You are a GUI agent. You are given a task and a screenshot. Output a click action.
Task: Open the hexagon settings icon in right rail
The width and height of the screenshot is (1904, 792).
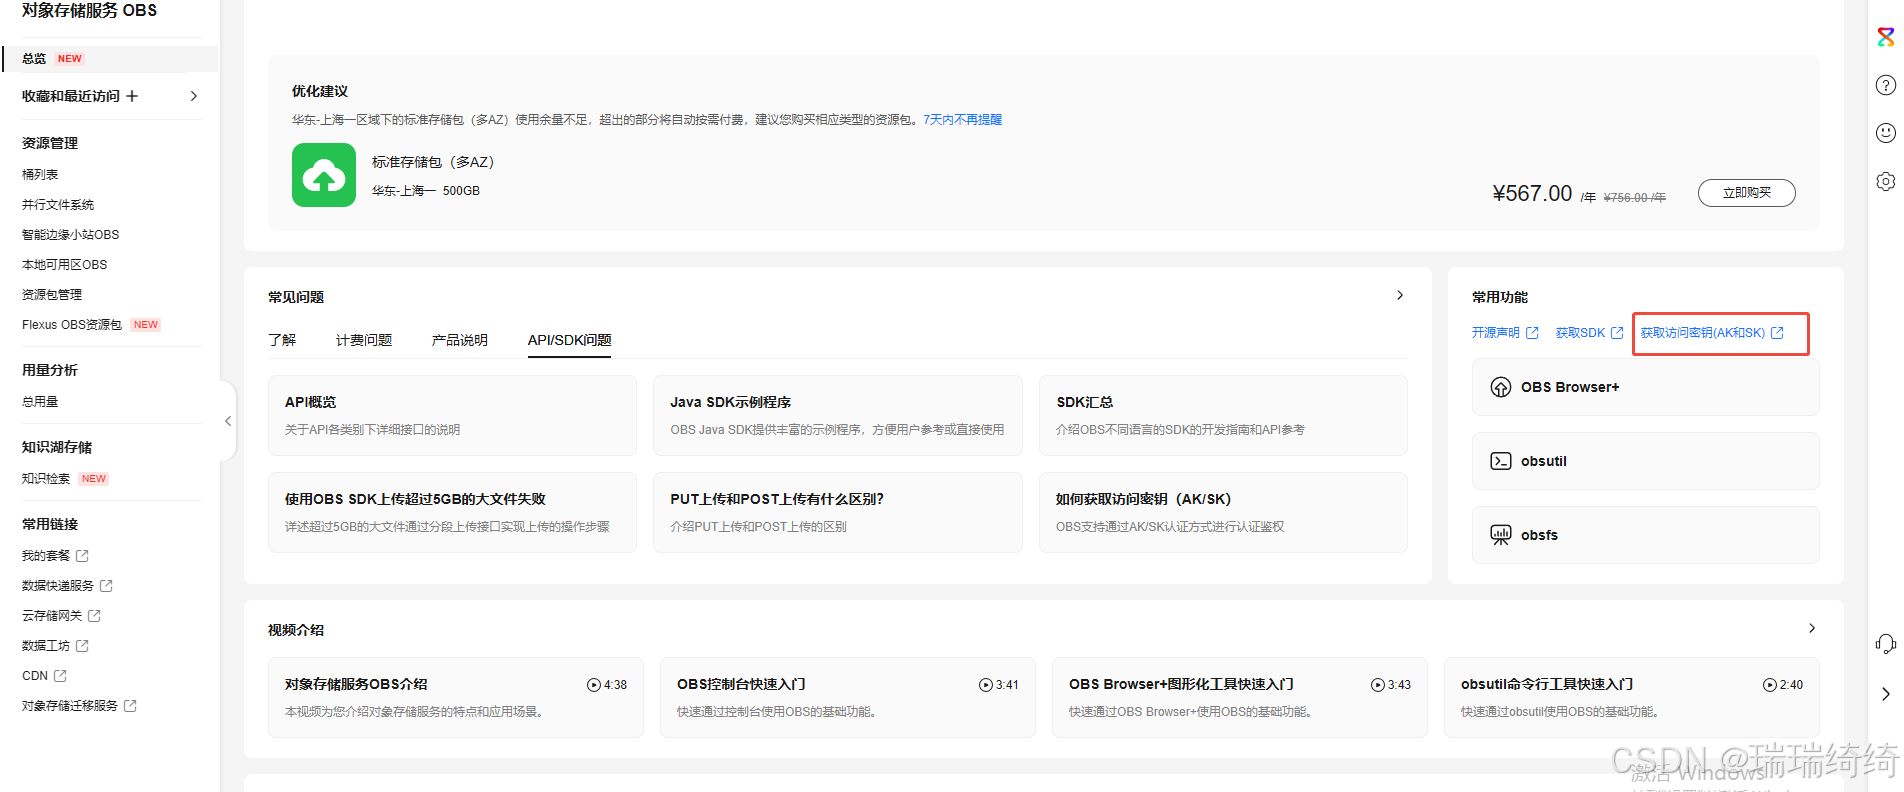(x=1885, y=181)
